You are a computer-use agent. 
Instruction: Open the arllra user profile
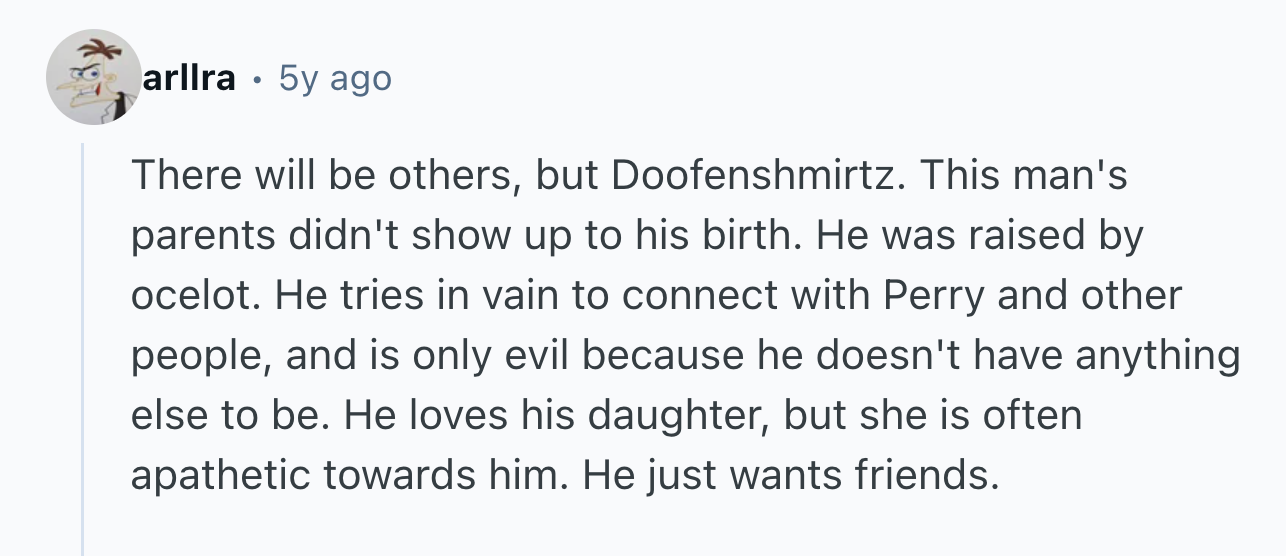click(x=190, y=78)
